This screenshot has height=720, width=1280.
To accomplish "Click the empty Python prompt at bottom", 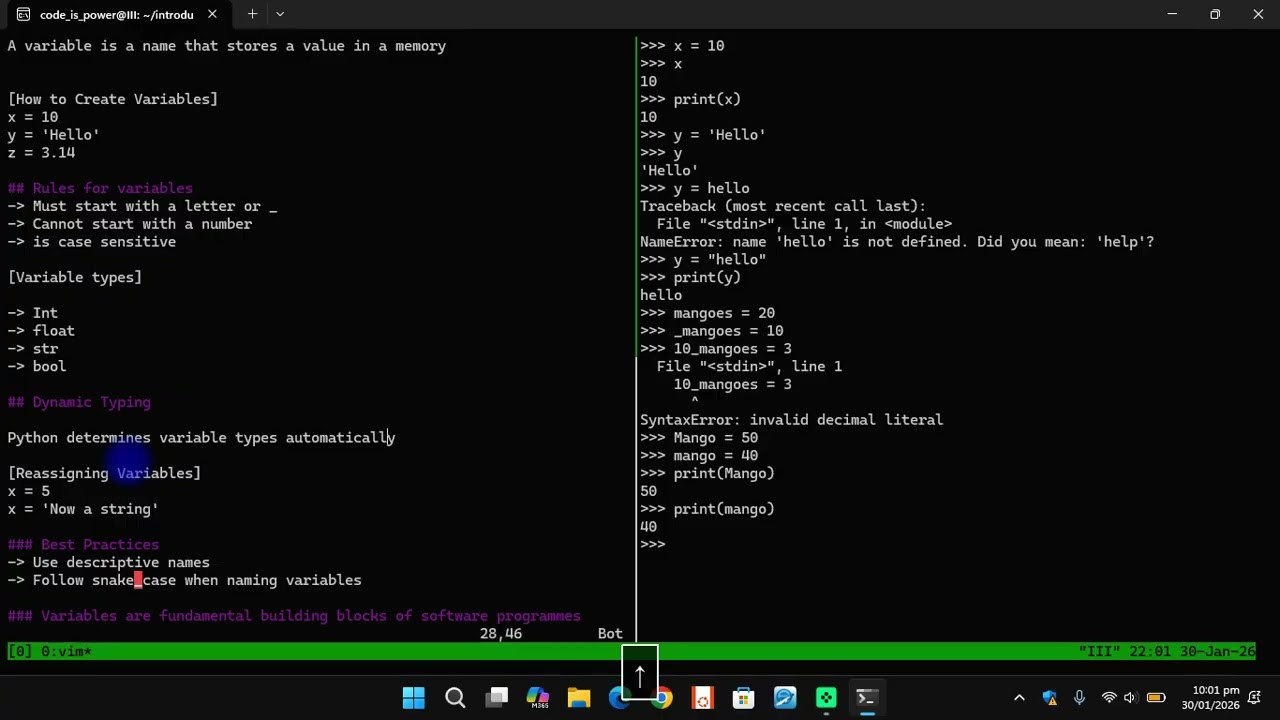I will click(x=653, y=544).
